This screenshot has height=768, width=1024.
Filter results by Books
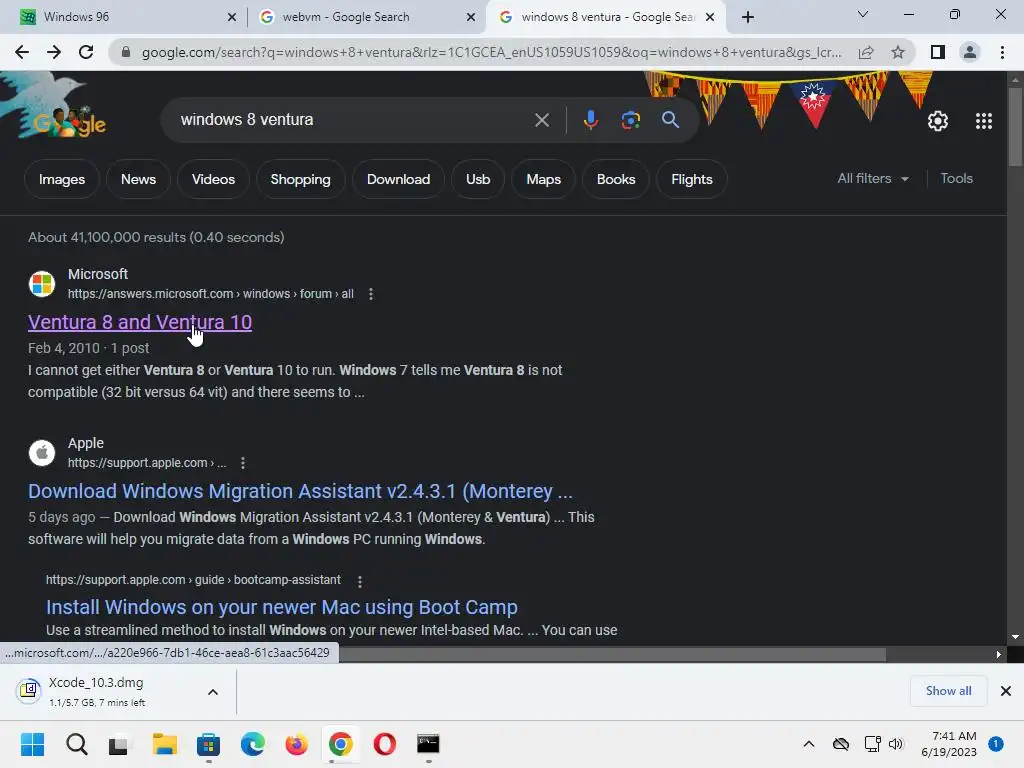click(x=616, y=179)
